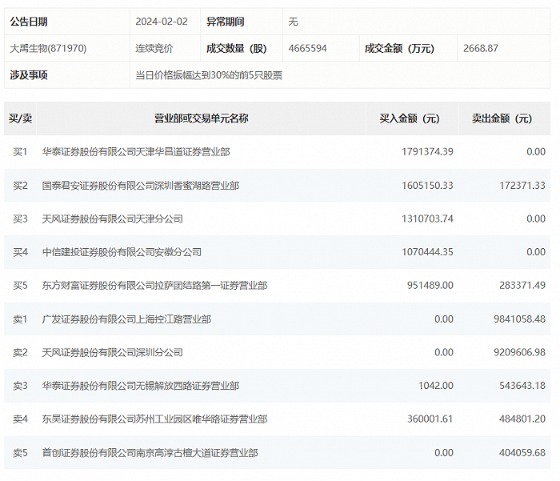Screen dimensions: 560x481
Task: Click 东吴证券苏州工业园区唯华路营业部 entry
Action: (x=154, y=419)
